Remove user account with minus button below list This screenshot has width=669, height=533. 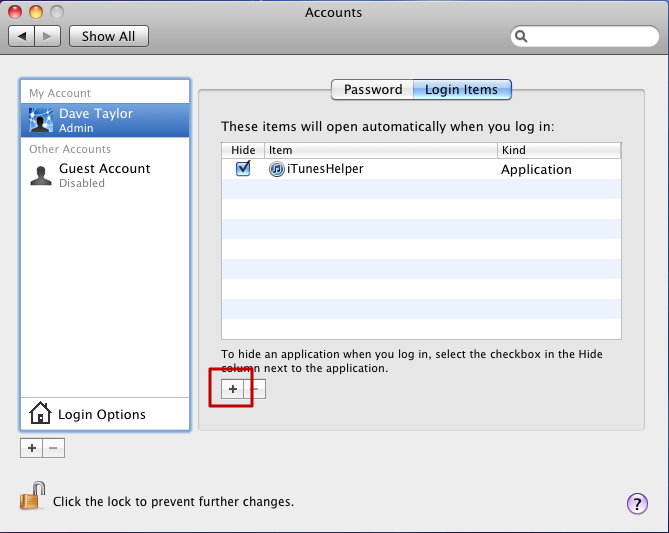(x=53, y=448)
